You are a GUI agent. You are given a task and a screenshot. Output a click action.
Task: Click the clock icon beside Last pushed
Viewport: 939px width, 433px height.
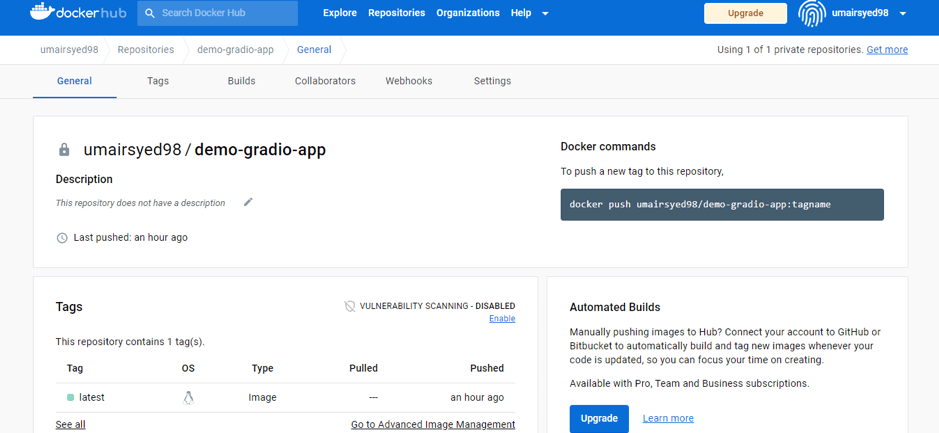(62, 238)
